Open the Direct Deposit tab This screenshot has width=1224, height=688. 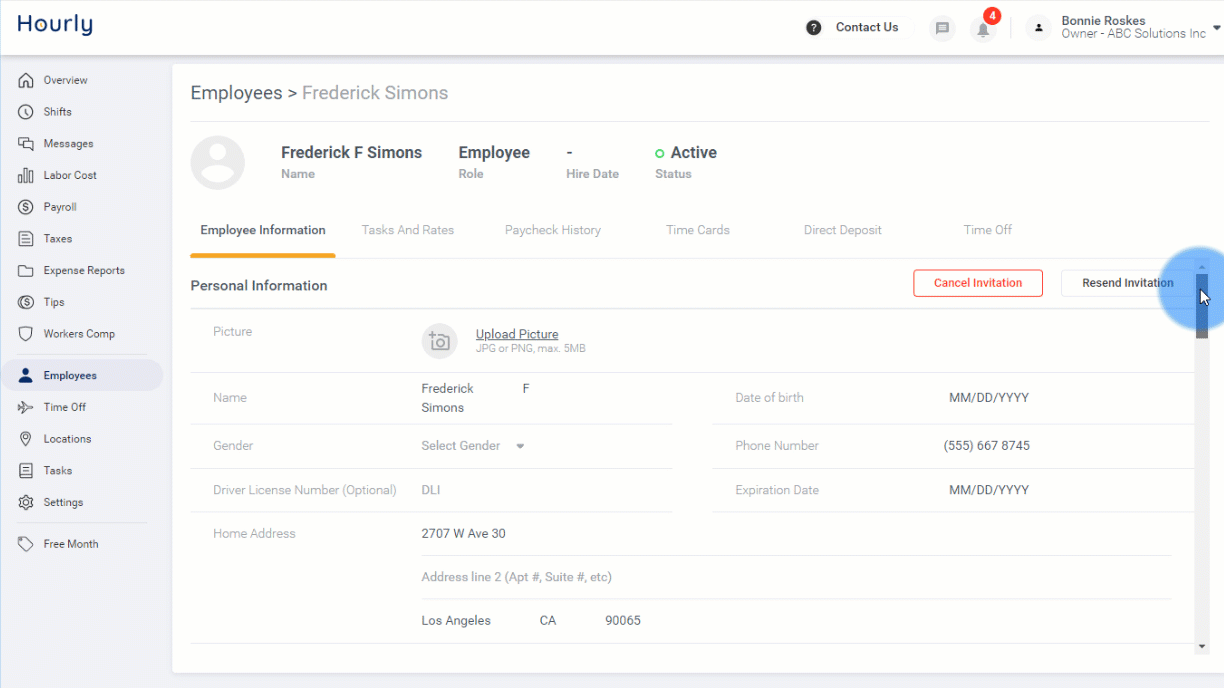pos(842,230)
